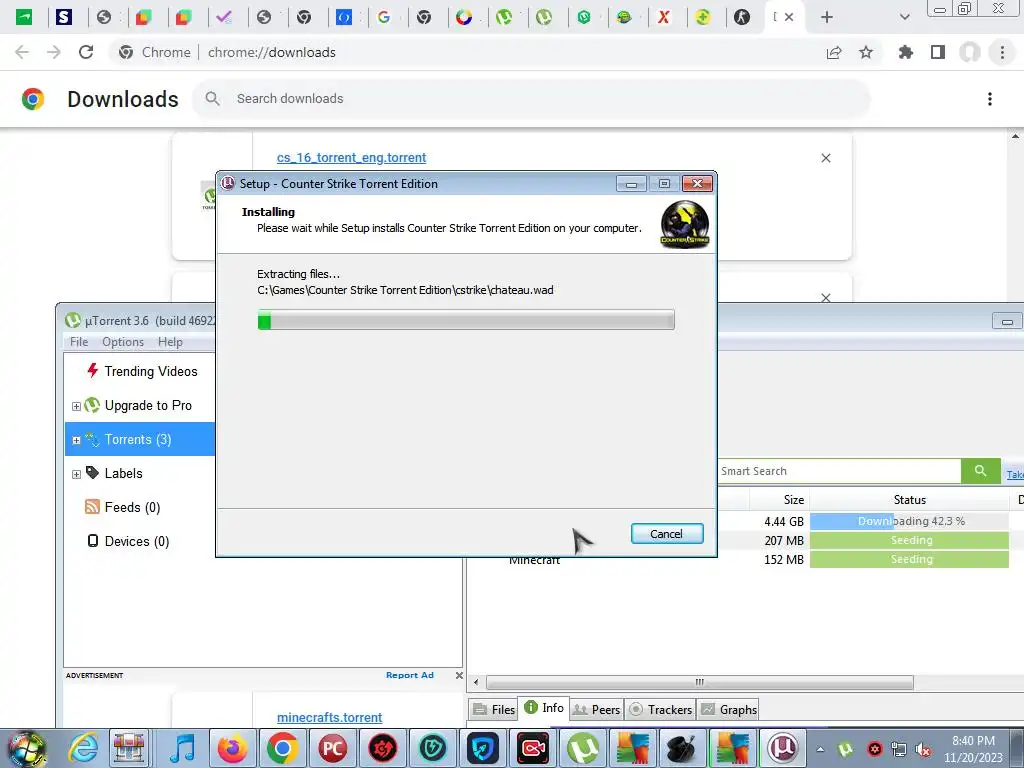The image size is (1024, 768).
Task: Select Trending Videos in uTorrent sidebar
Action: point(150,371)
